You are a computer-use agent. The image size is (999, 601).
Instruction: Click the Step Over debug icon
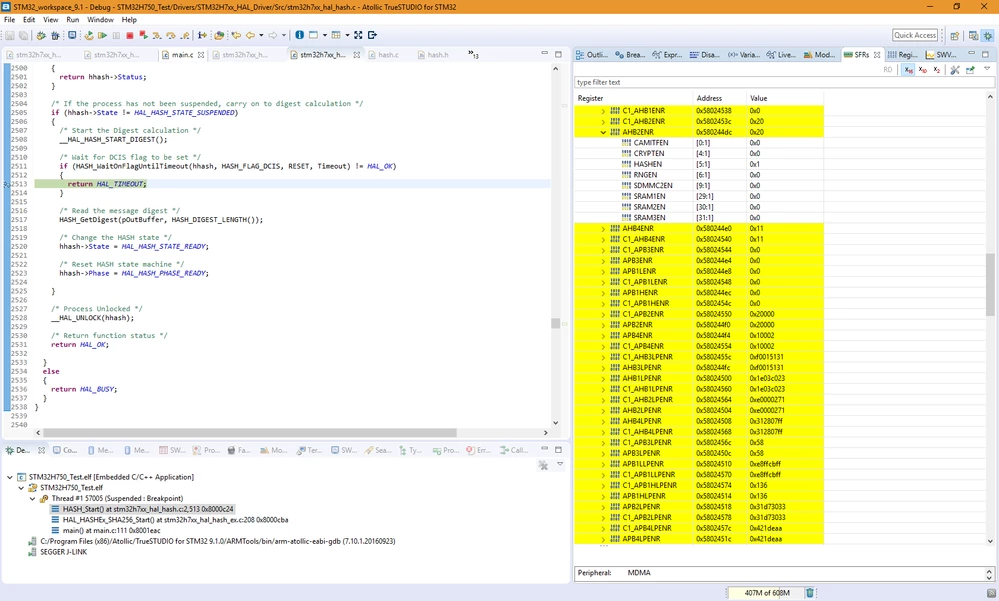pyautogui.click(x=171, y=36)
